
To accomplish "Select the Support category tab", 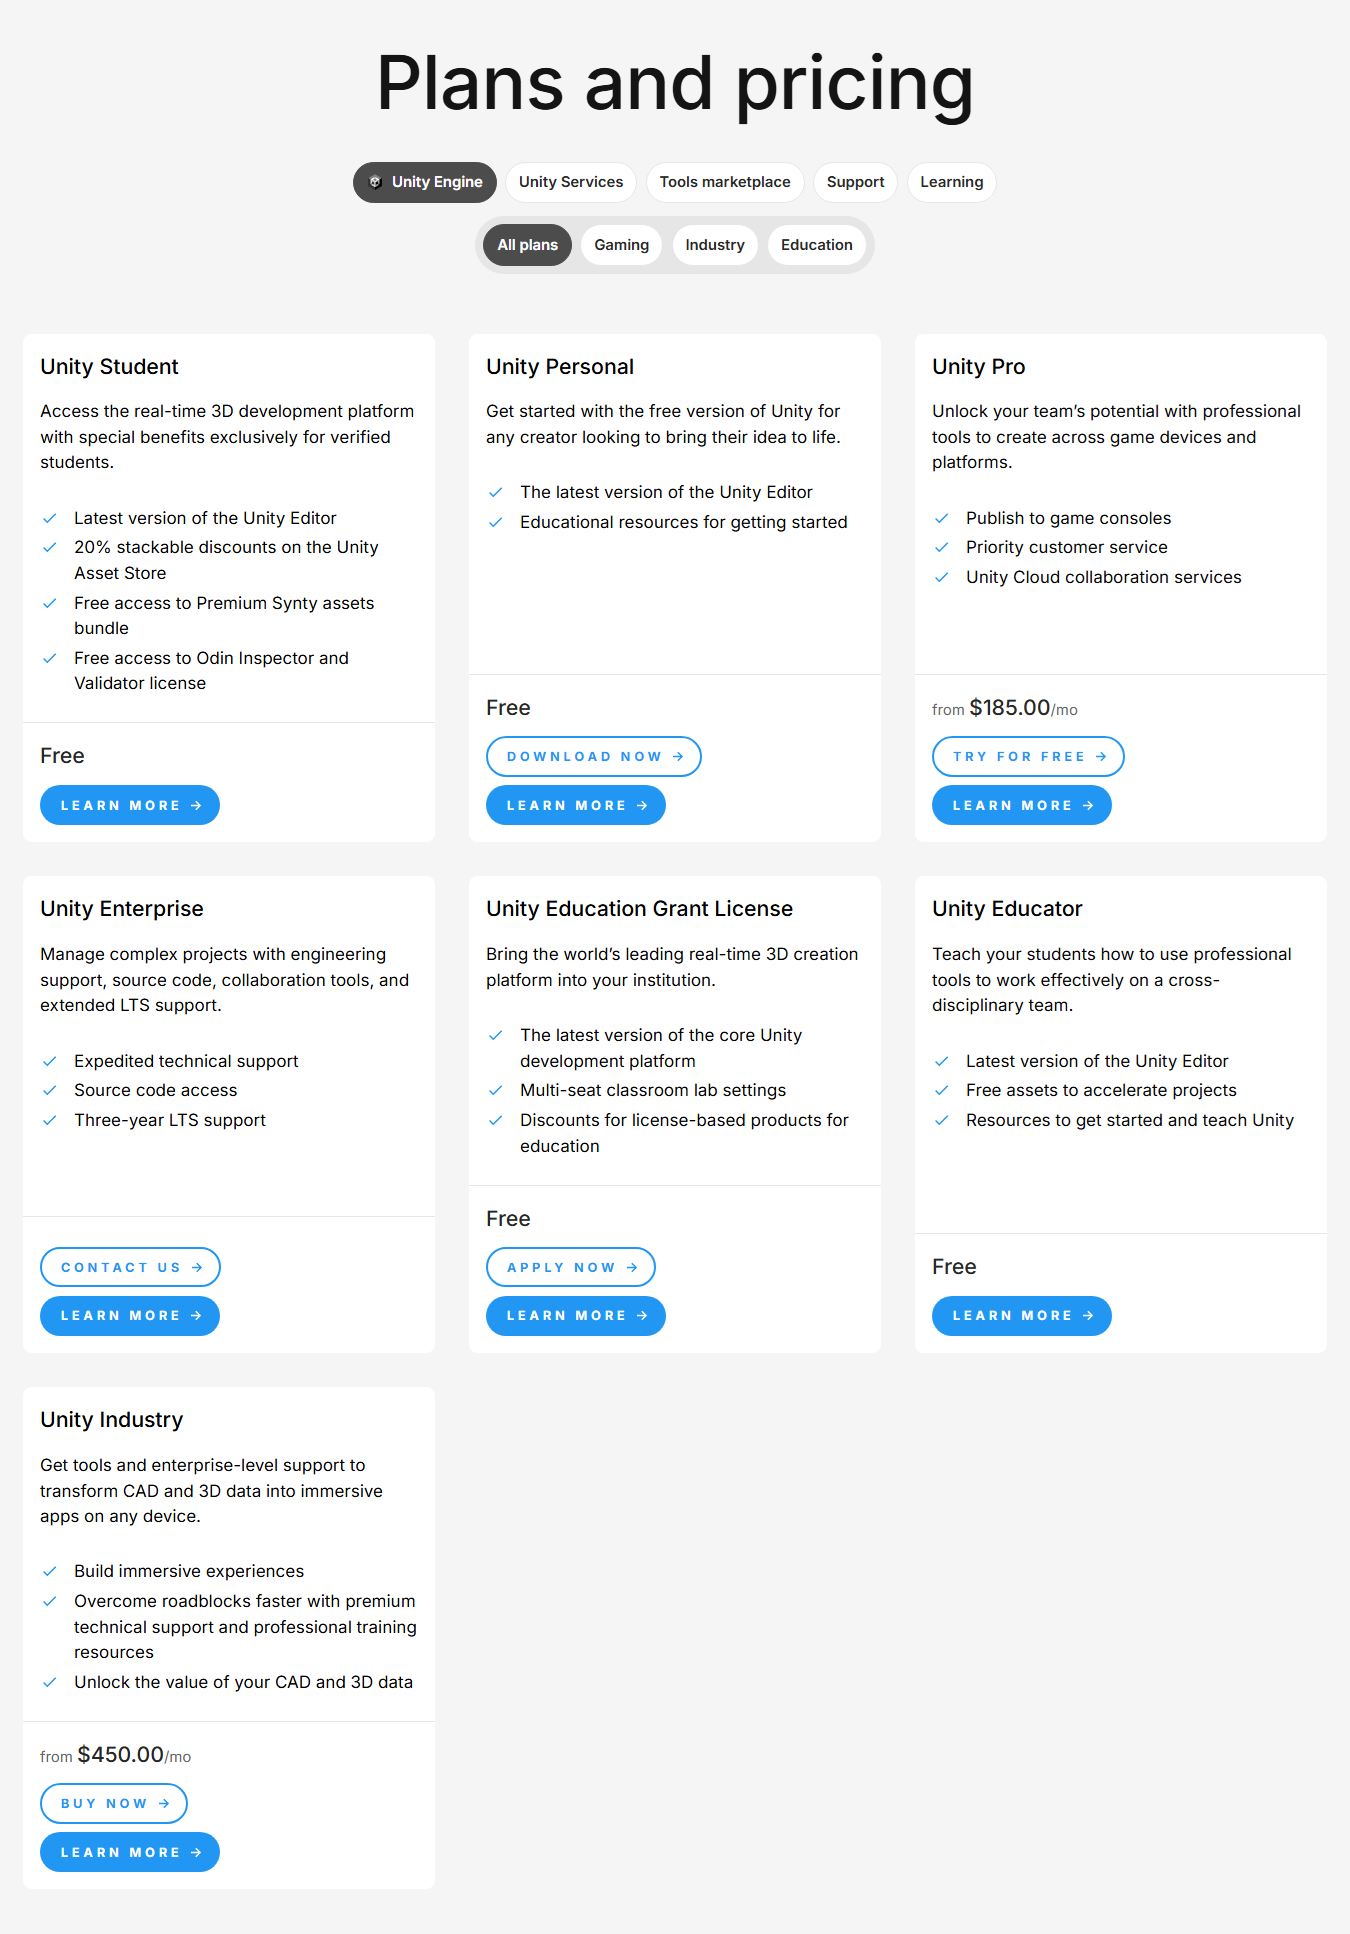I will coord(856,182).
